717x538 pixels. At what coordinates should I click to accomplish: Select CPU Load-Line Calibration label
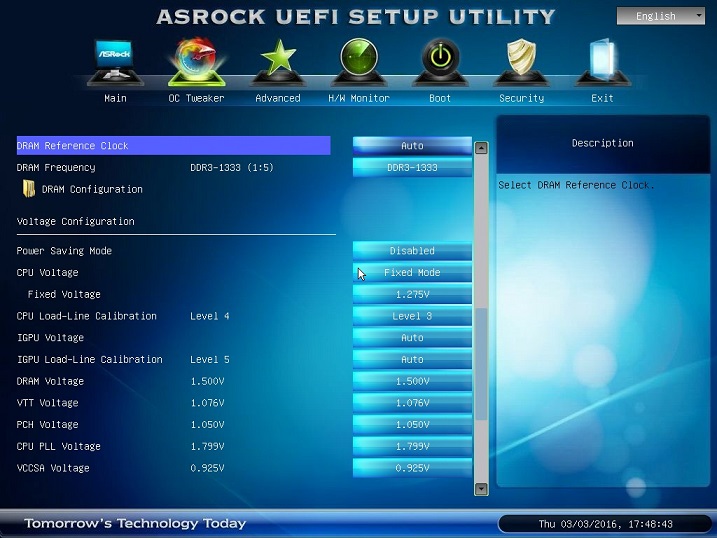pos(86,316)
